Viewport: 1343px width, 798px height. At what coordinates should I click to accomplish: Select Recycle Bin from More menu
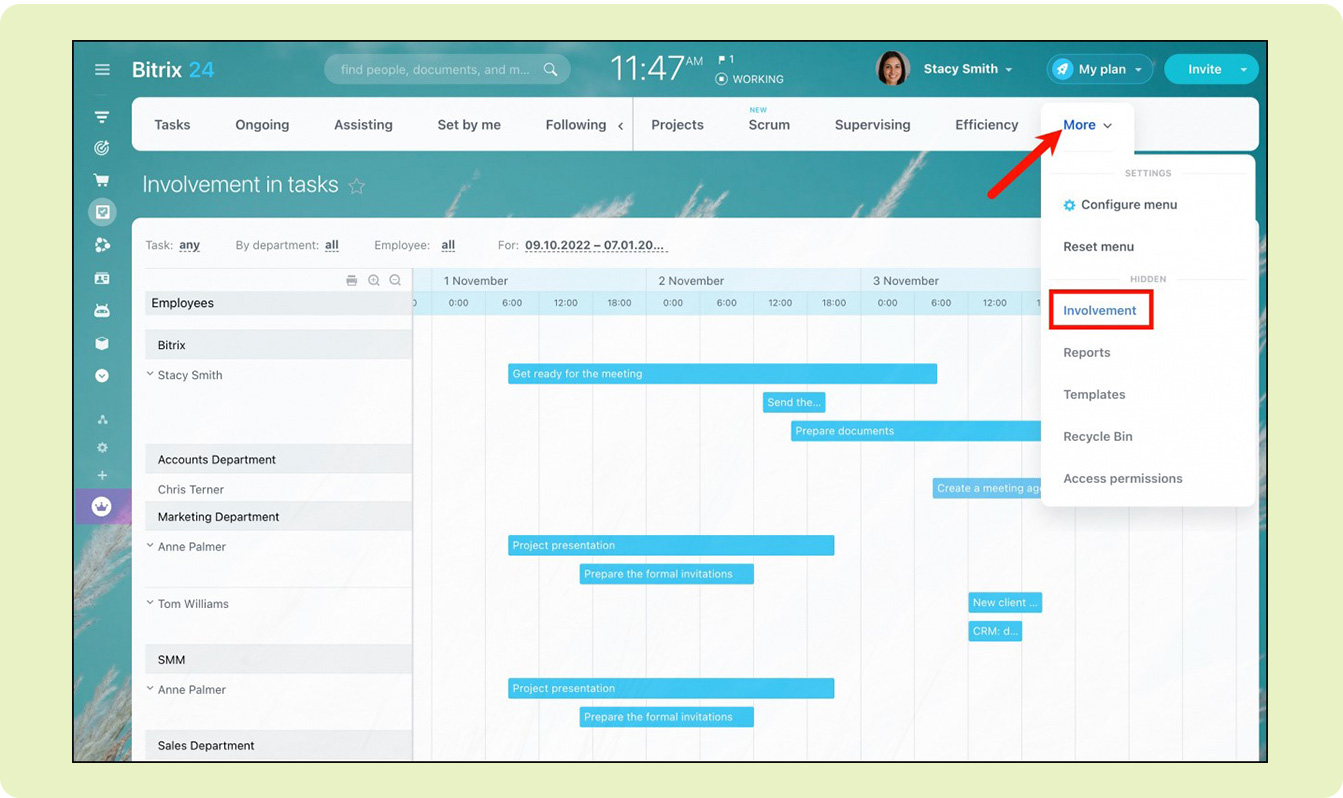tap(1098, 437)
